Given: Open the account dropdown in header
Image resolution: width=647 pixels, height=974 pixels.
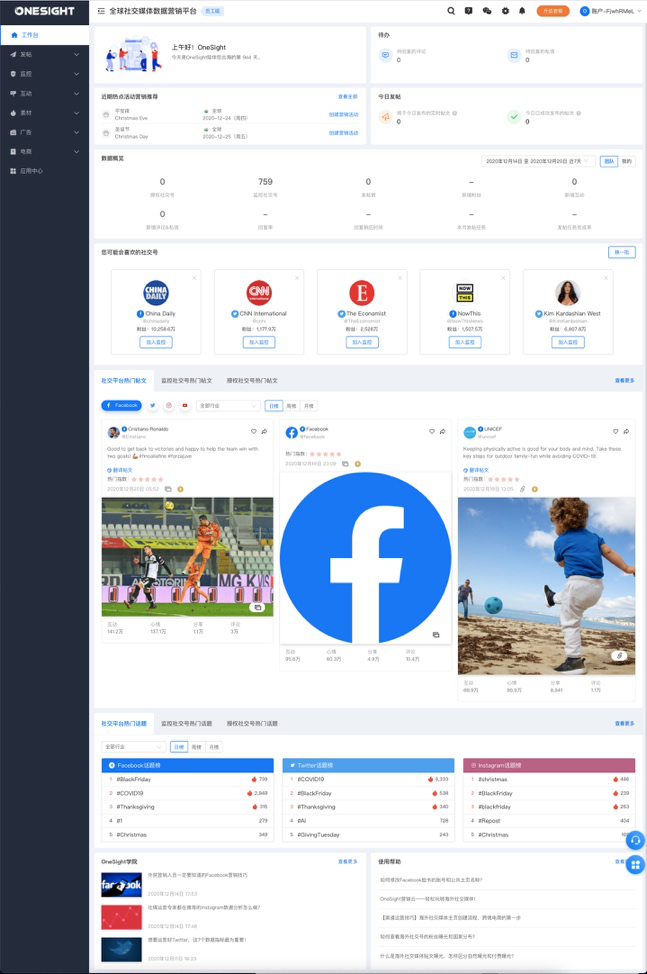Looking at the screenshot, I should [610, 11].
